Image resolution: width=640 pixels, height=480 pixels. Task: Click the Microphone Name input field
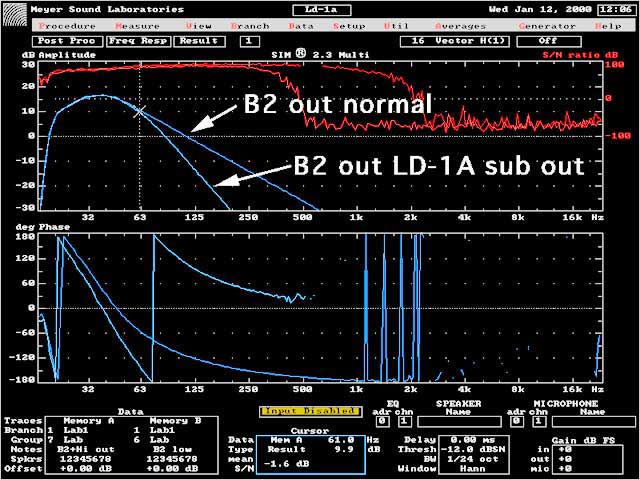click(x=594, y=421)
